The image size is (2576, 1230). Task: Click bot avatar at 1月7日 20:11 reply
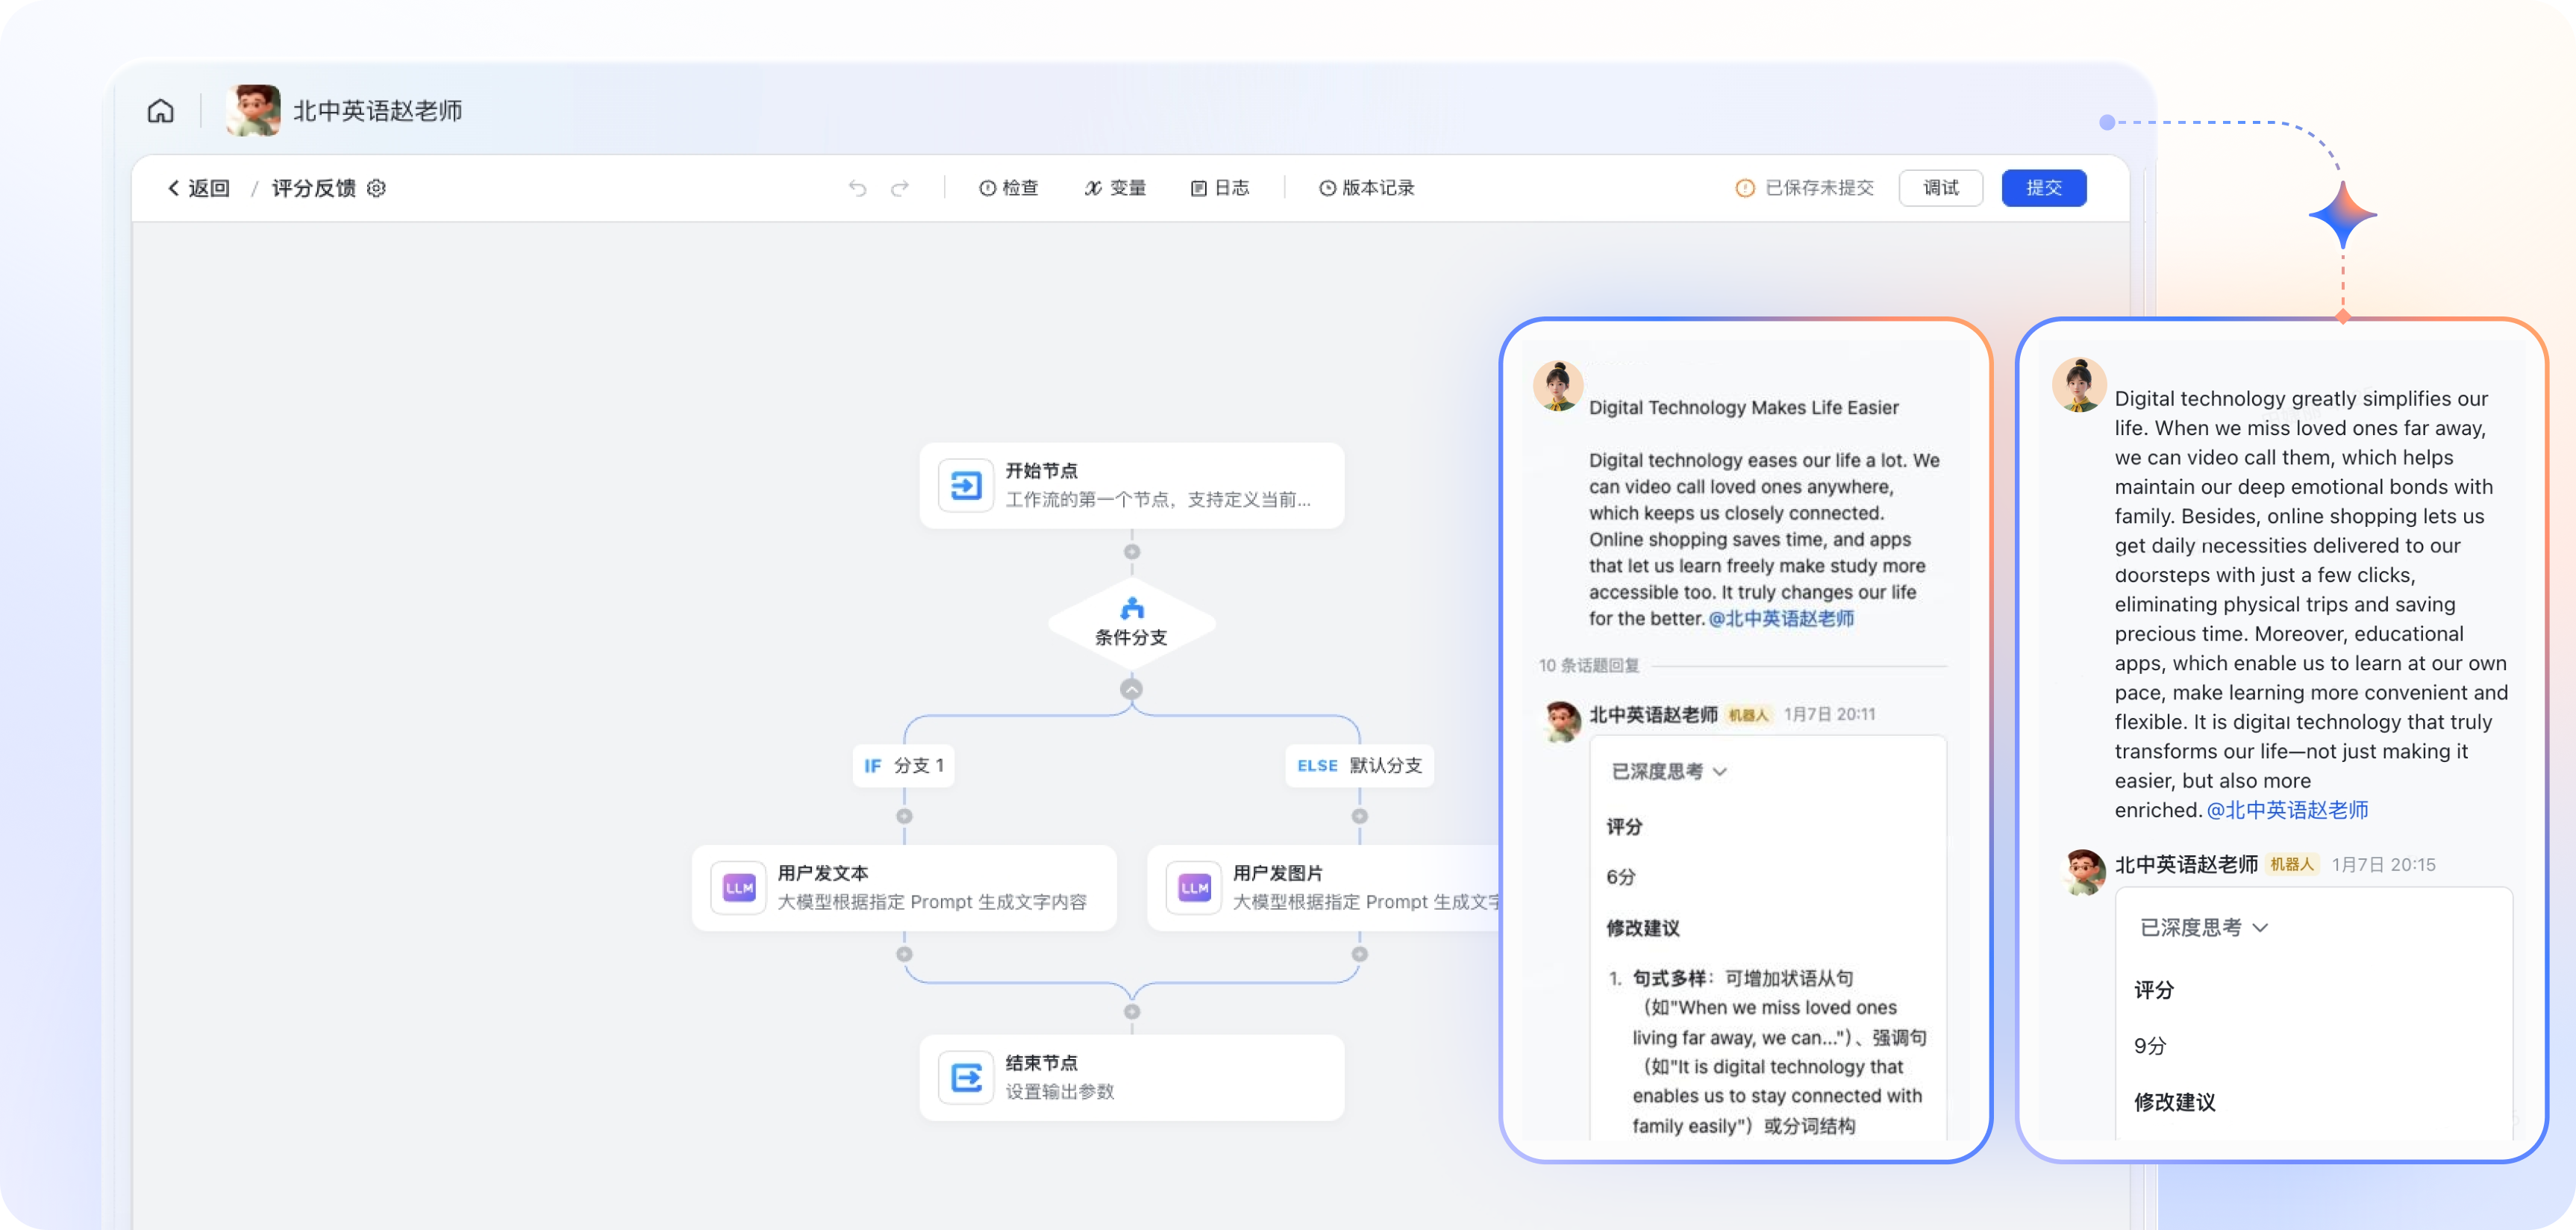point(1561,720)
